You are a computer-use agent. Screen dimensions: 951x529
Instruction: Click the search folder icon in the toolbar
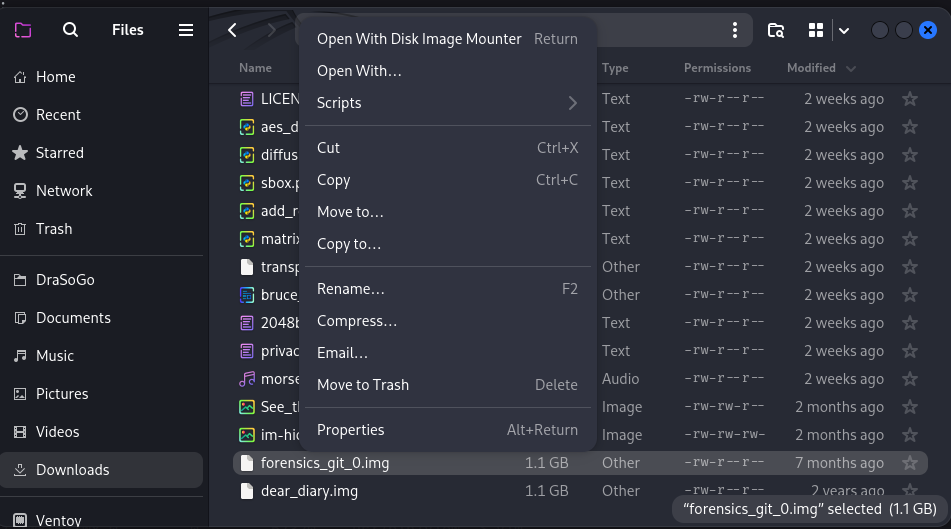[776, 30]
